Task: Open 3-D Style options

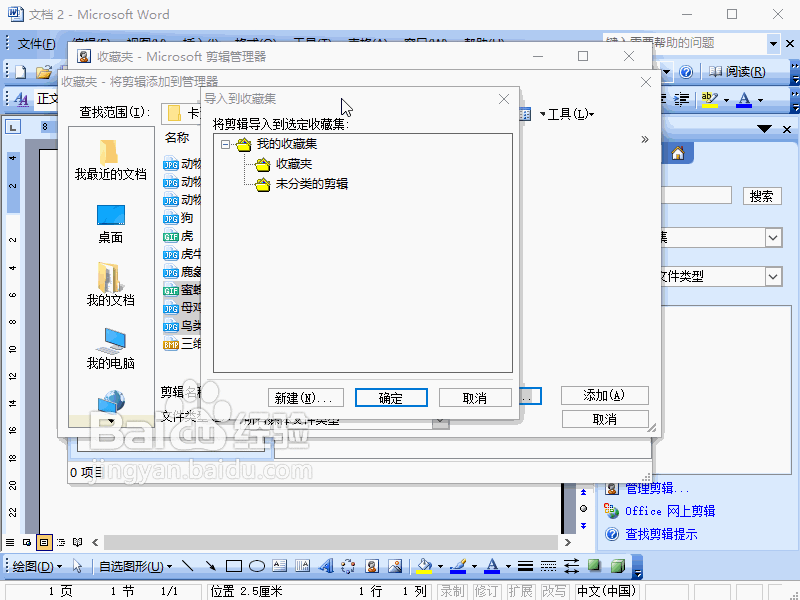Action: [618, 566]
